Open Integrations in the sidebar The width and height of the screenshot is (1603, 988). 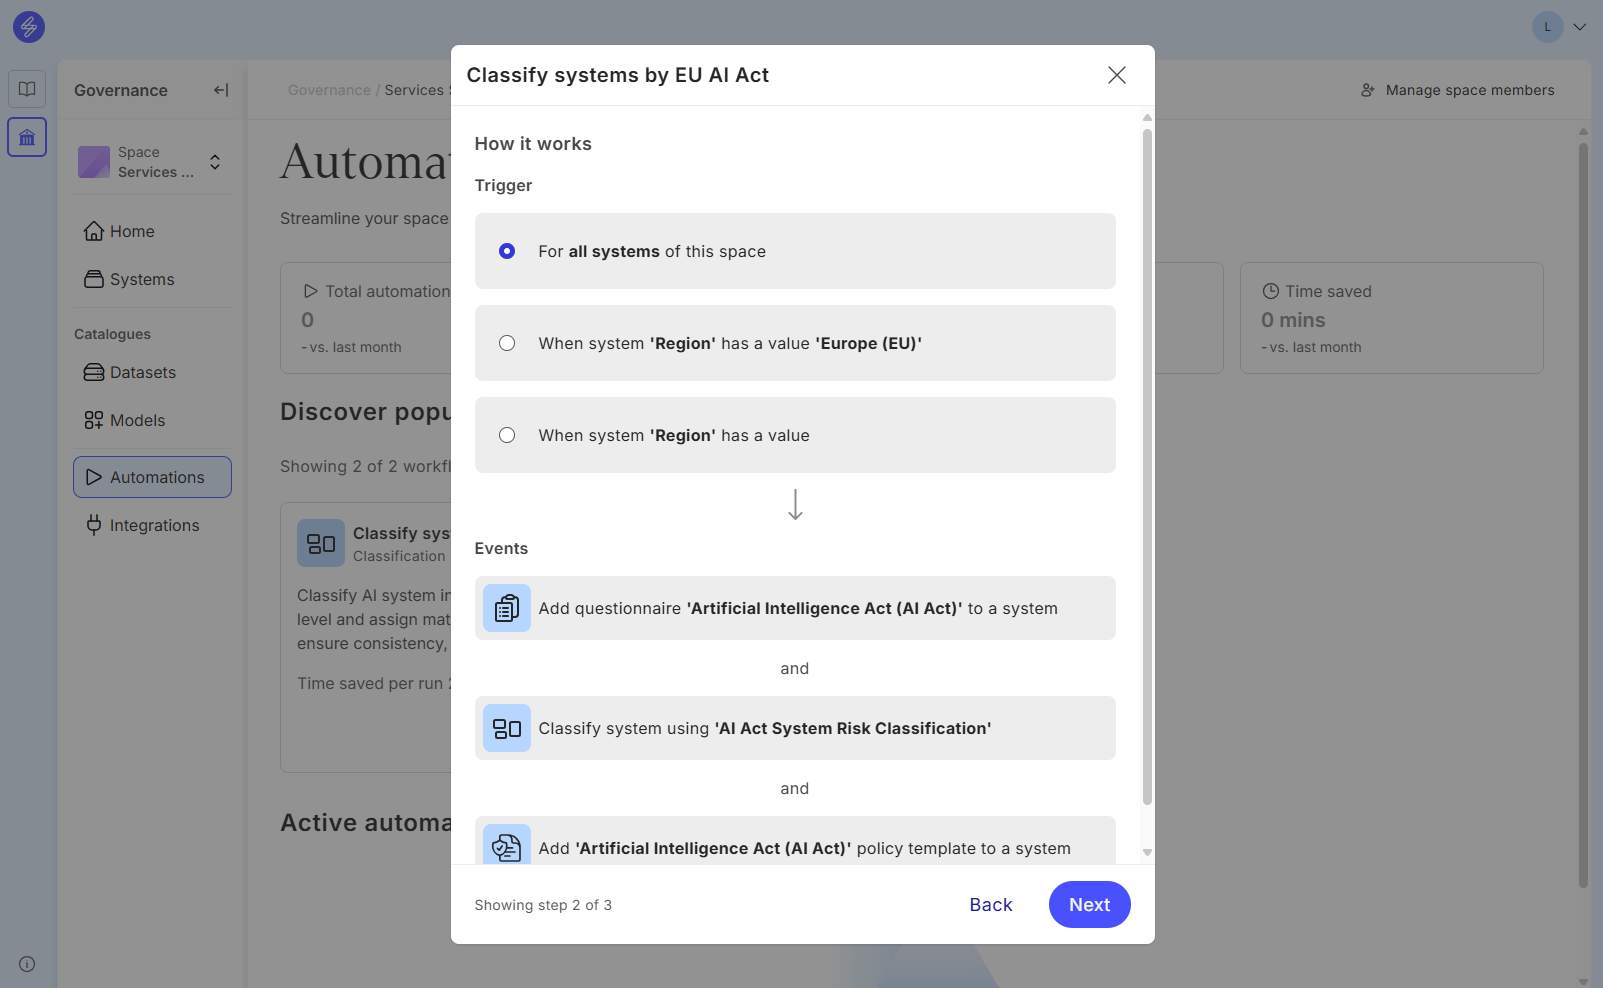tap(154, 525)
